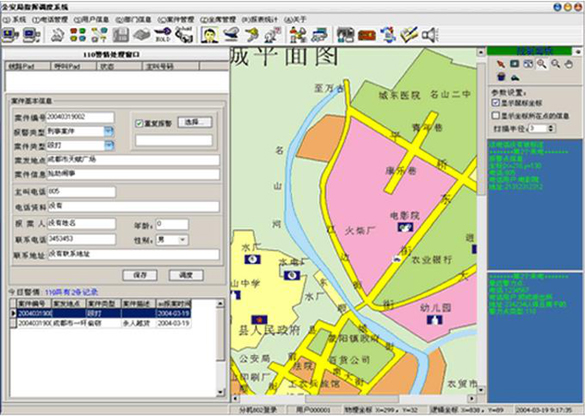Image resolution: width=585 pixels, height=416 pixels.
Task: Click the 主叫电话 input field
Action: (x=81, y=192)
